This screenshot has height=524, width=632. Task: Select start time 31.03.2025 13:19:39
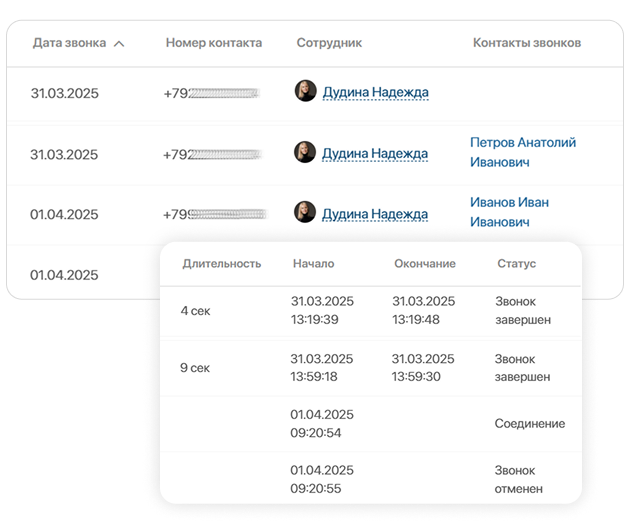[x=322, y=310]
